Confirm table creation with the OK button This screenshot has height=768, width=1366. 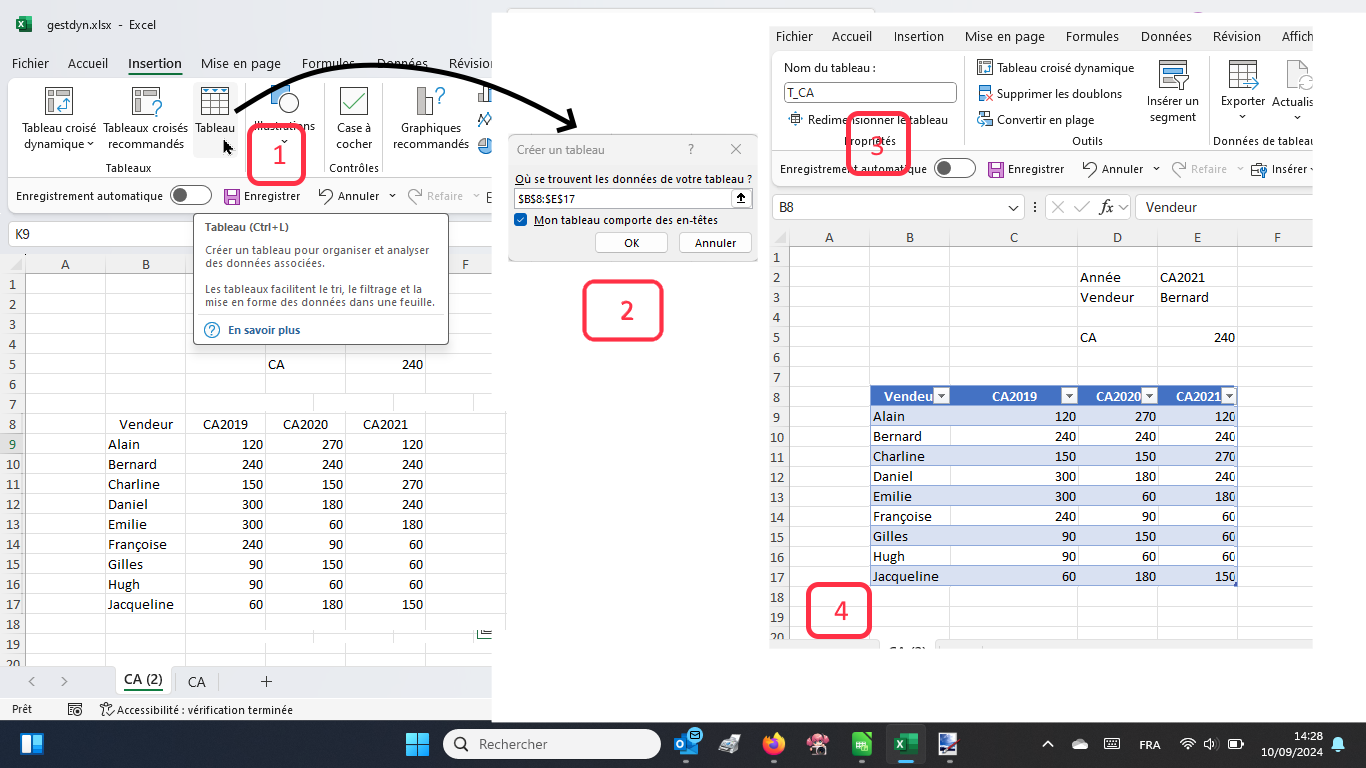tap(631, 242)
